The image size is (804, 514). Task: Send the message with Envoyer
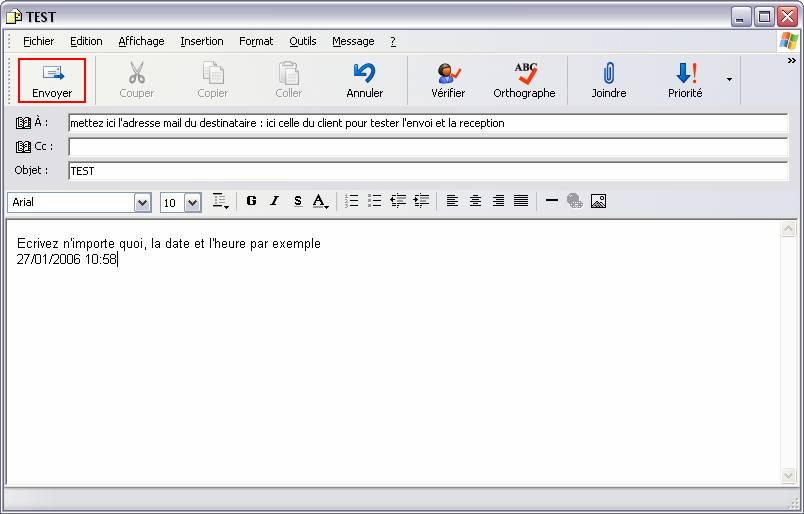(x=52, y=81)
